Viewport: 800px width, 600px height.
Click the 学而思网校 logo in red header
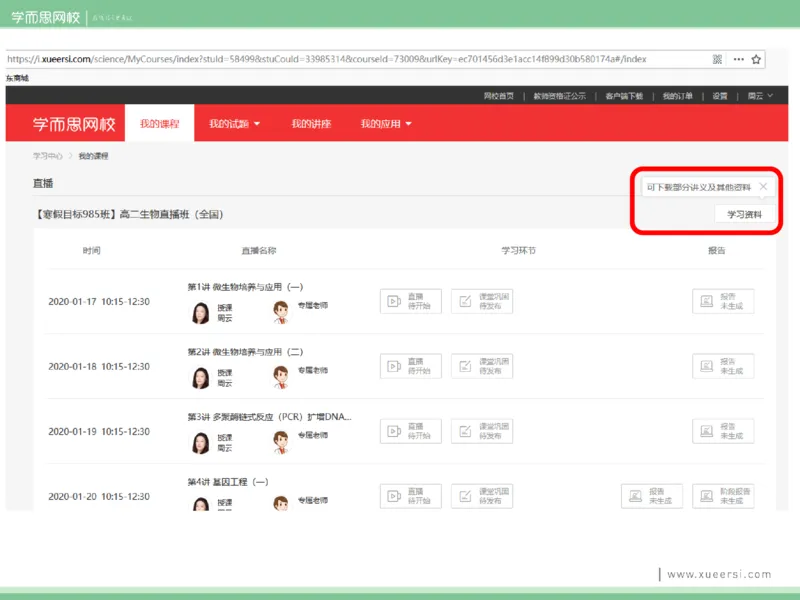pos(74,124)
